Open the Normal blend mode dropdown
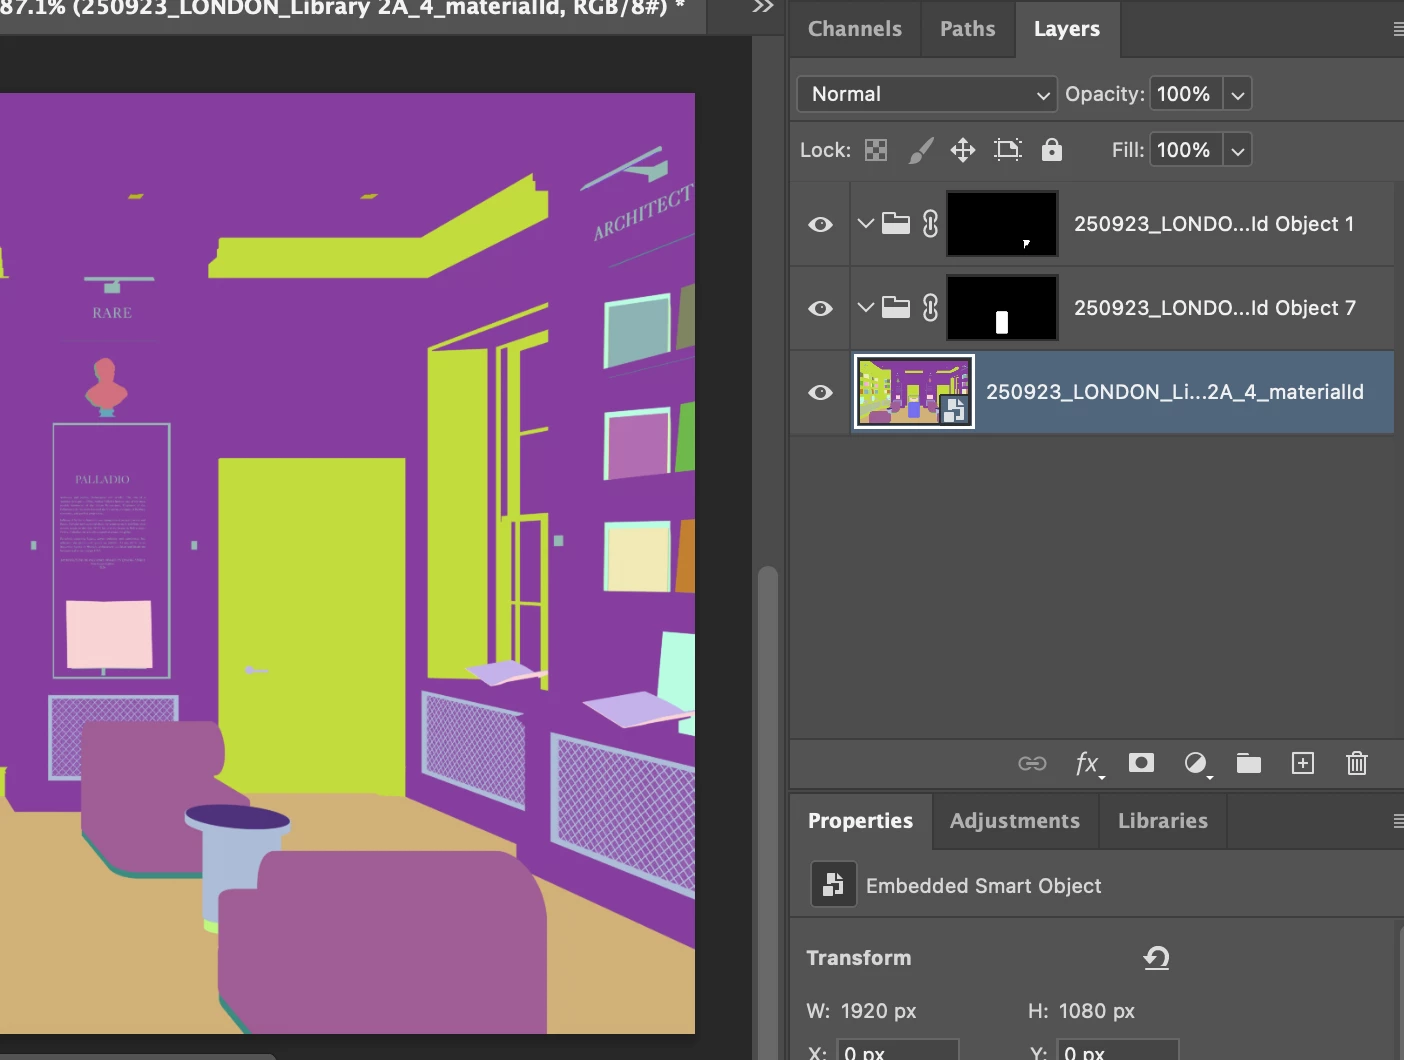 (x=927, y=94)
